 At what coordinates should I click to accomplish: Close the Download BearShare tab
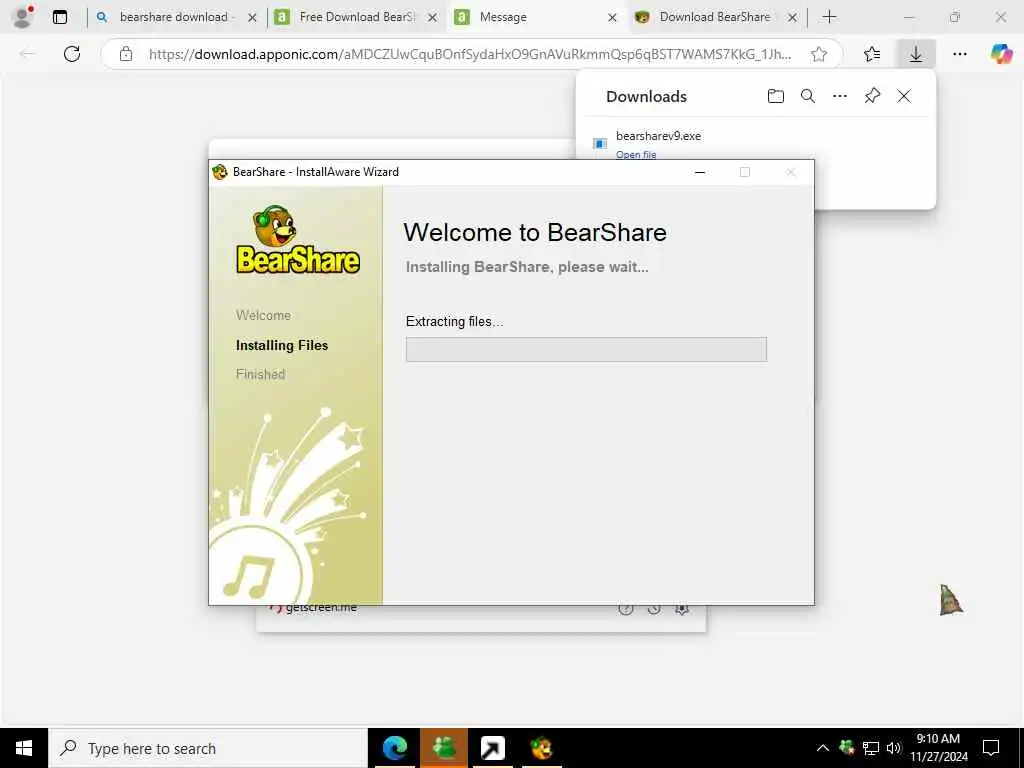point(792,18)
